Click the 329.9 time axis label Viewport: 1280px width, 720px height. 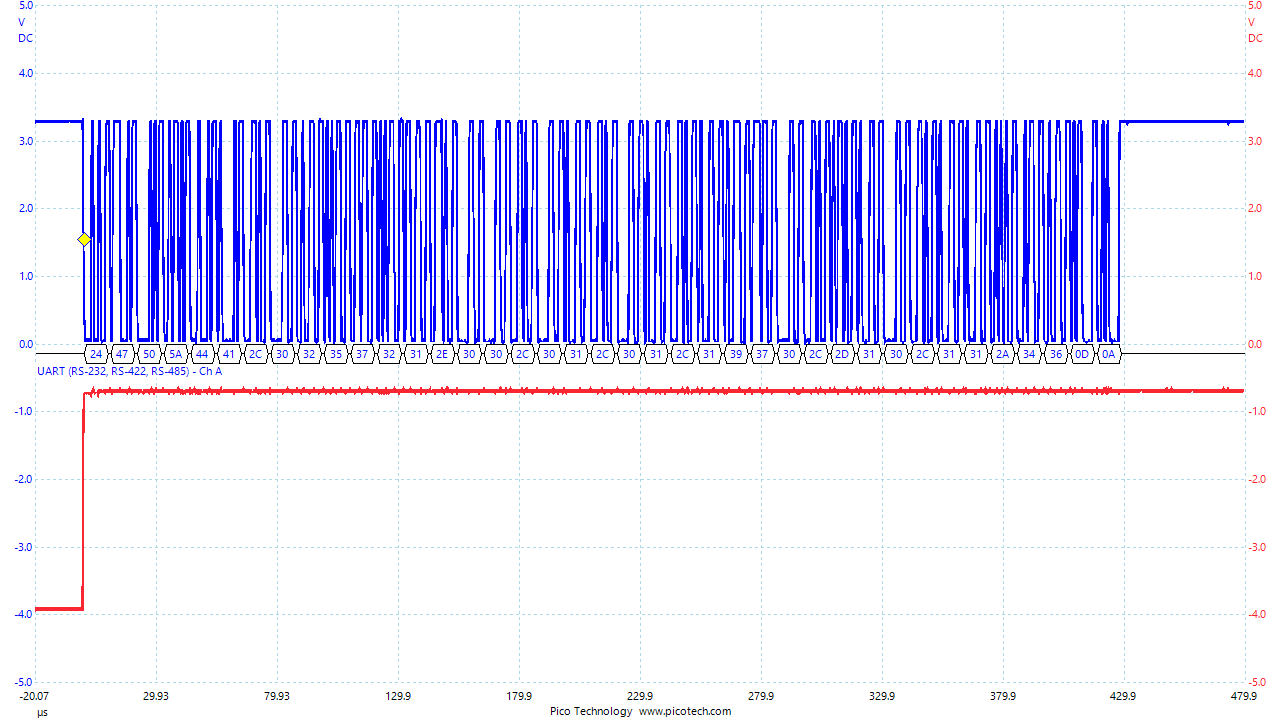882,696
